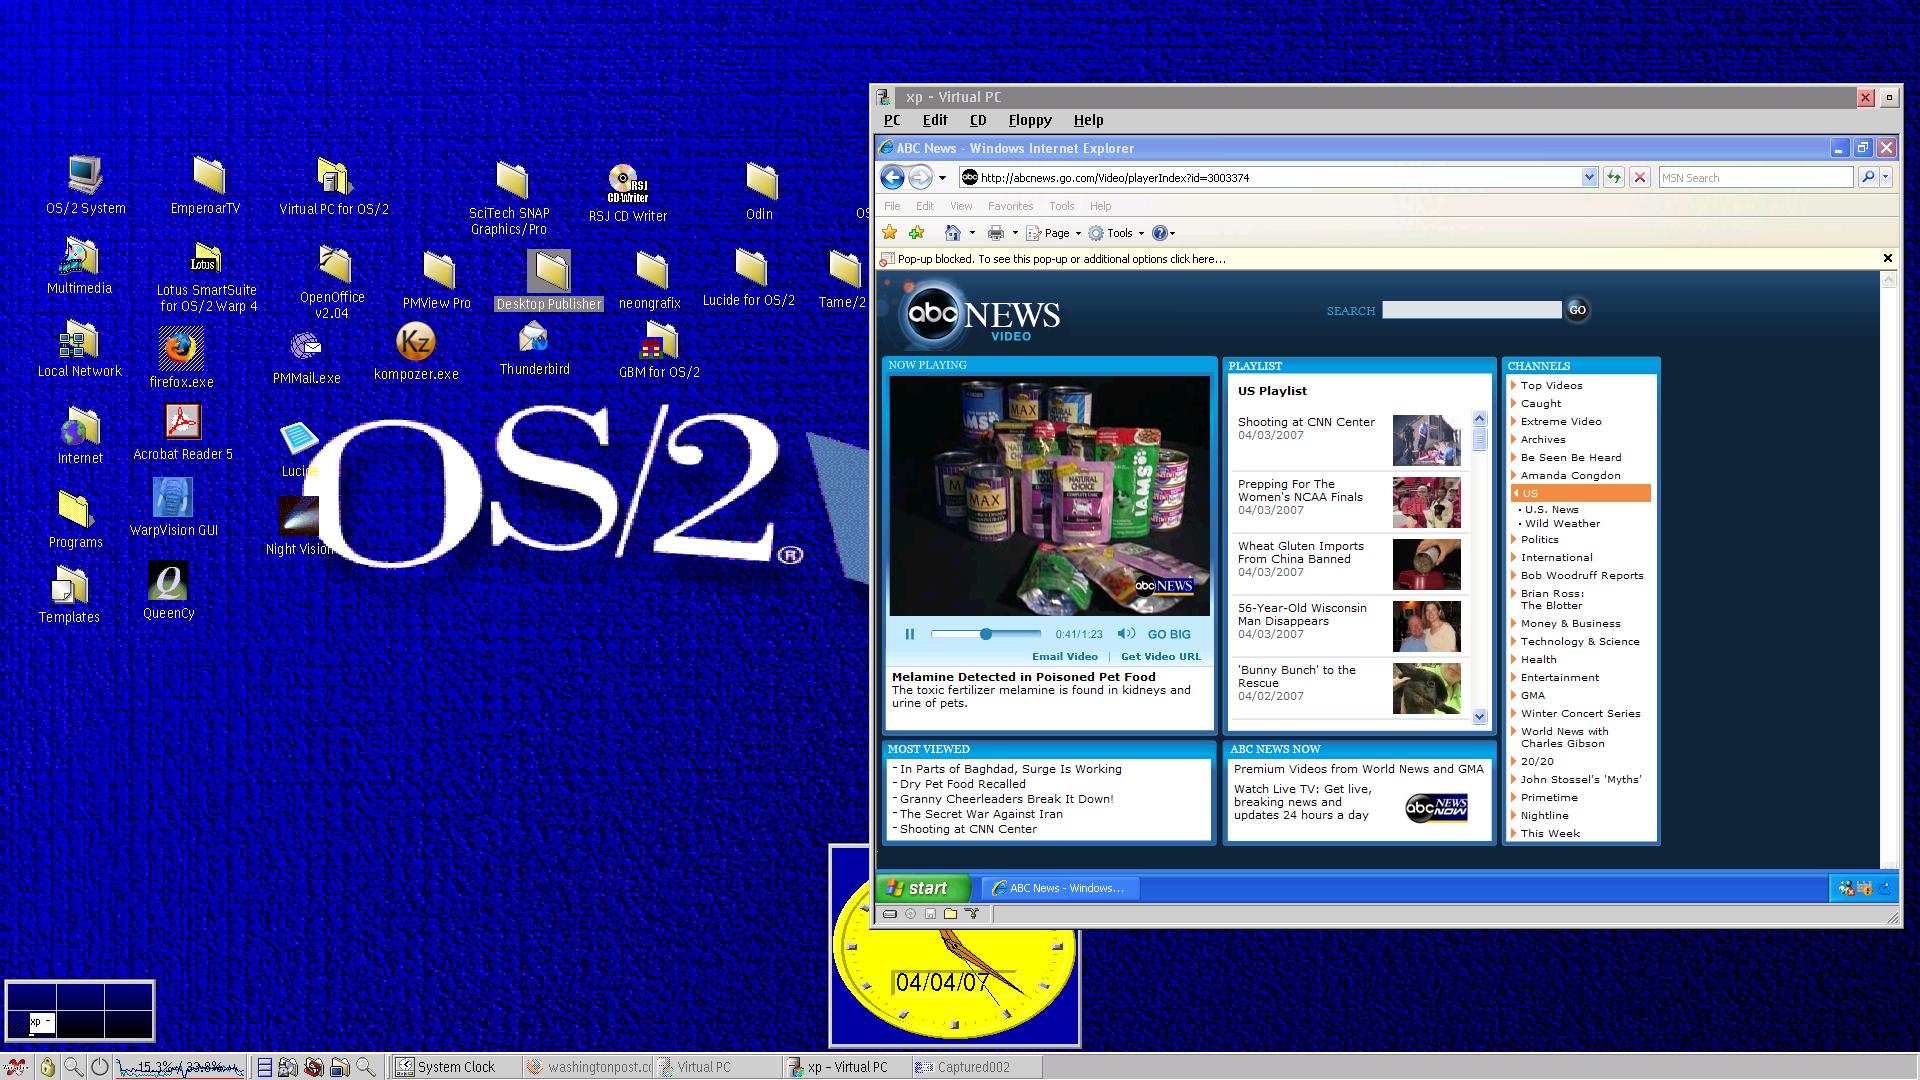Click the Home icon in IE toolbar
1920x1080 pixels.
pos(952,233)
